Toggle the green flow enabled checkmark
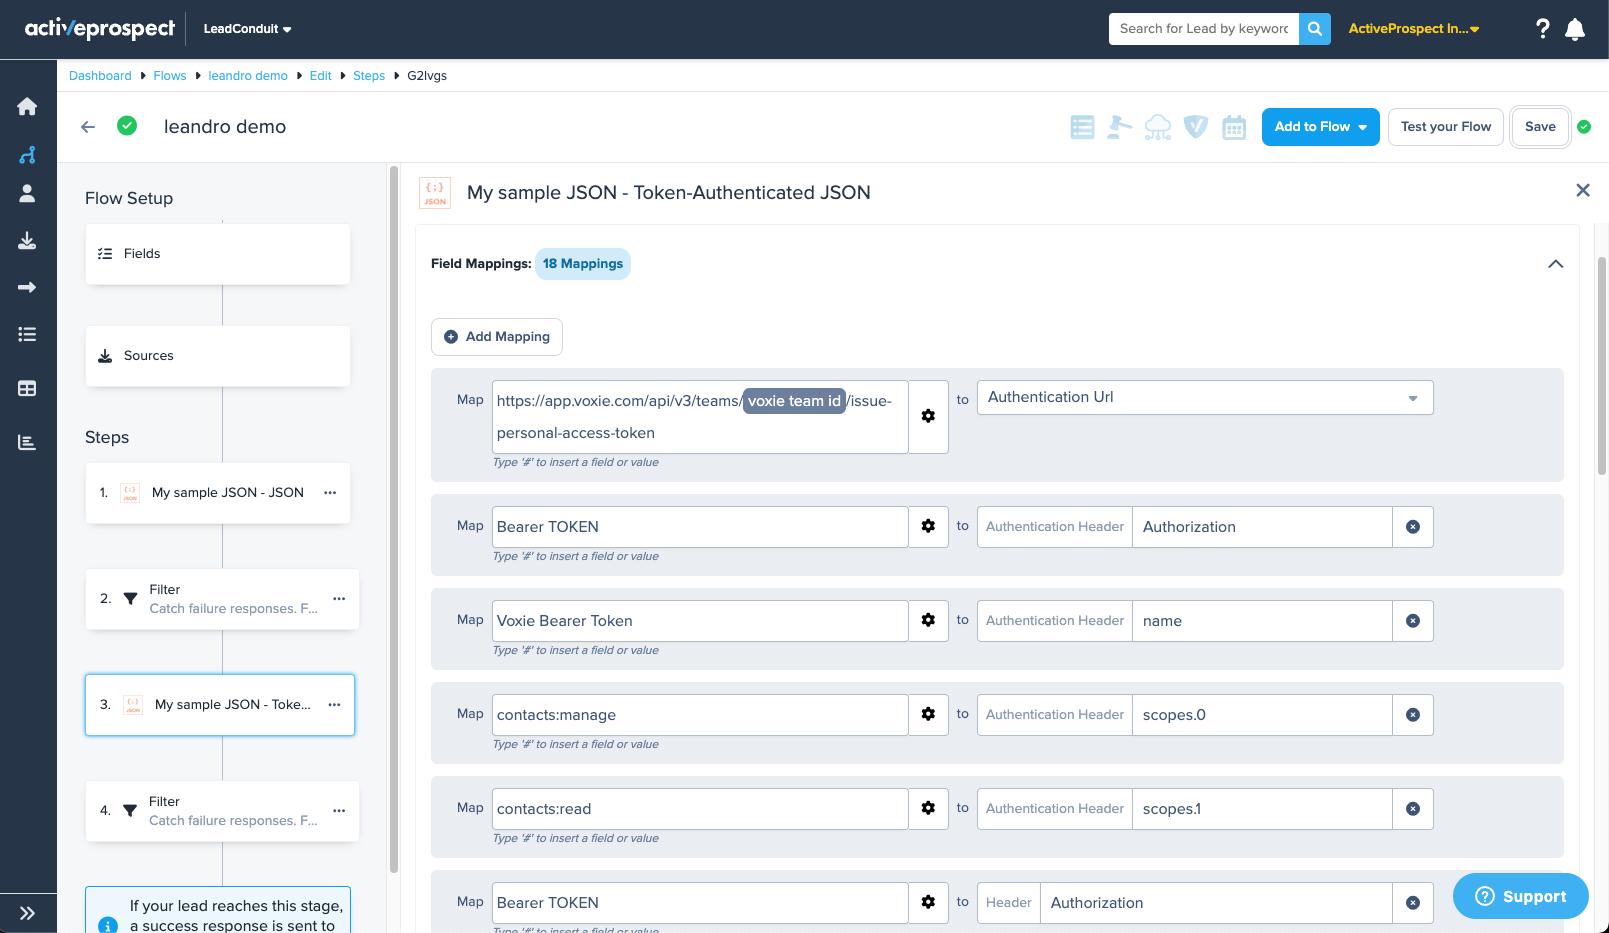Screen dimensions: 1609x933 [x=127, y=126]
